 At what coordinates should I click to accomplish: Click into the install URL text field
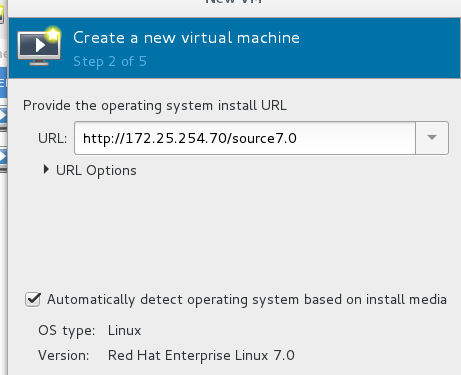[245, 138]
